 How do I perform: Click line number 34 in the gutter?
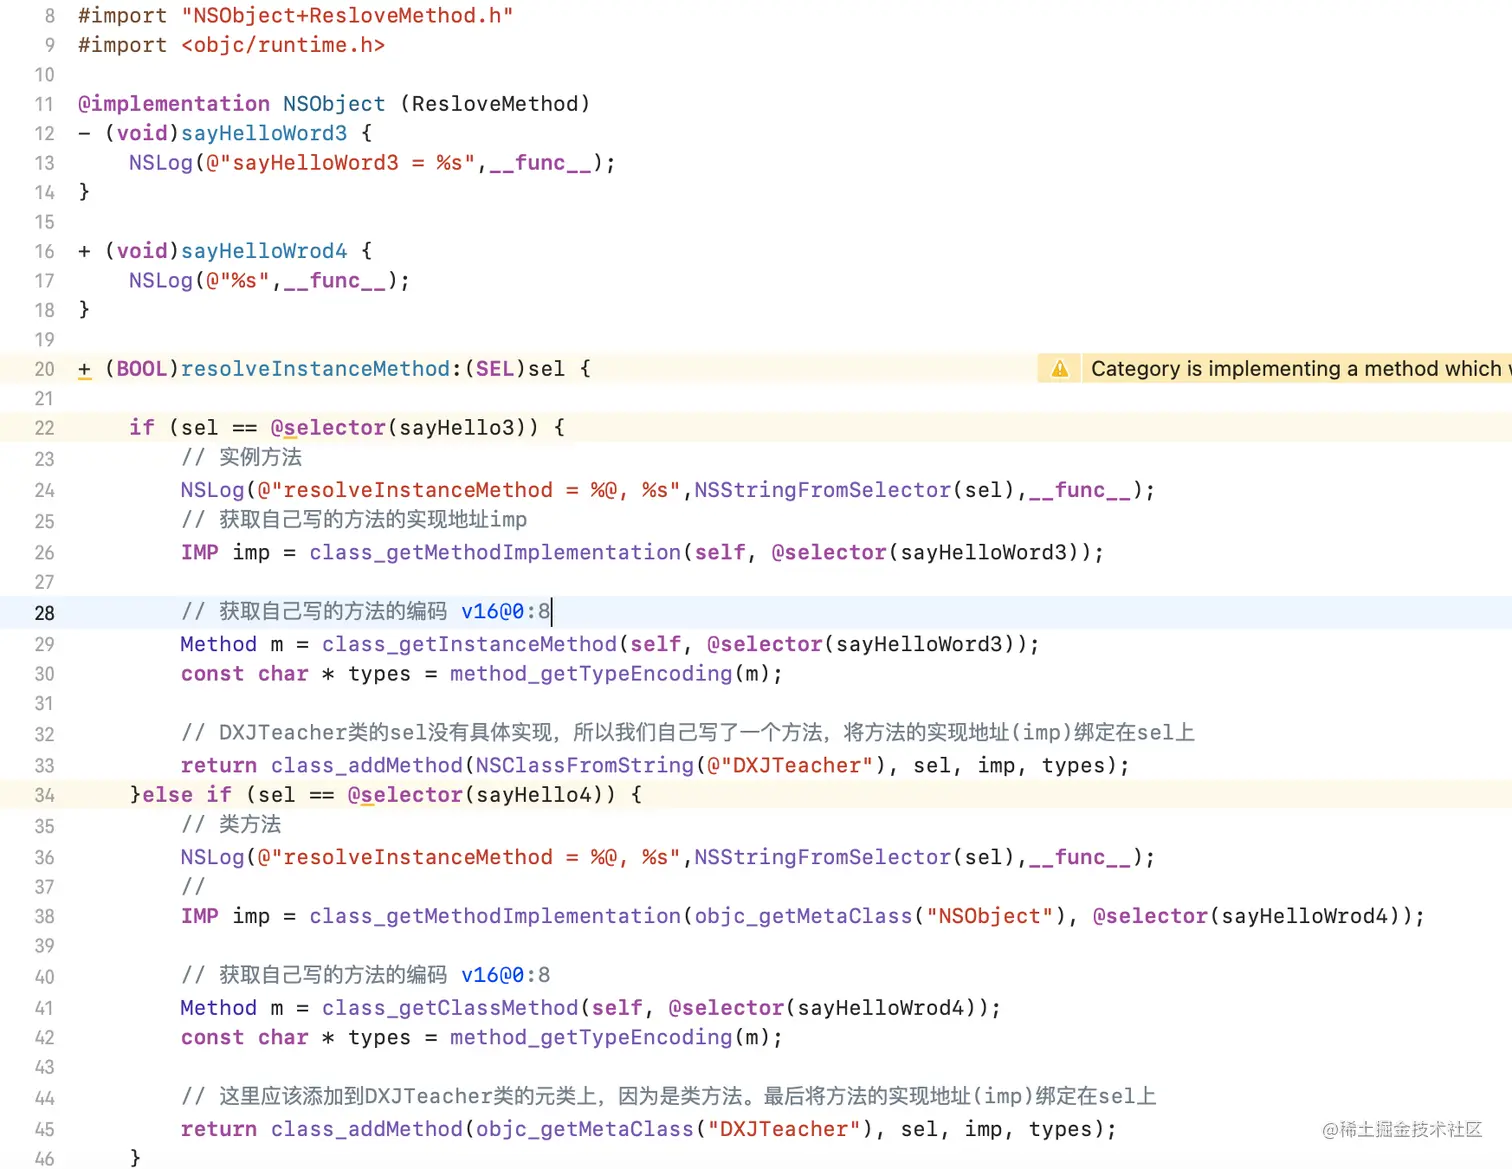tap(44, 795)
